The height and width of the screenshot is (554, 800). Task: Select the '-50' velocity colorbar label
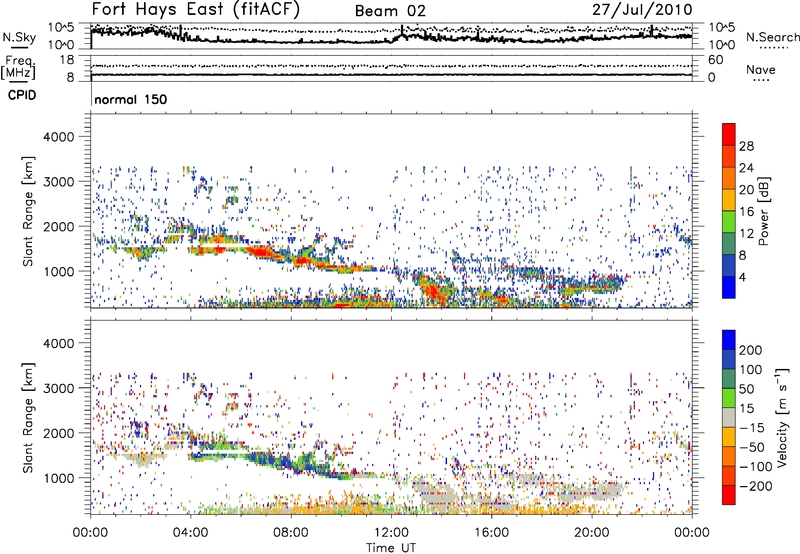(x=752, y=447)
